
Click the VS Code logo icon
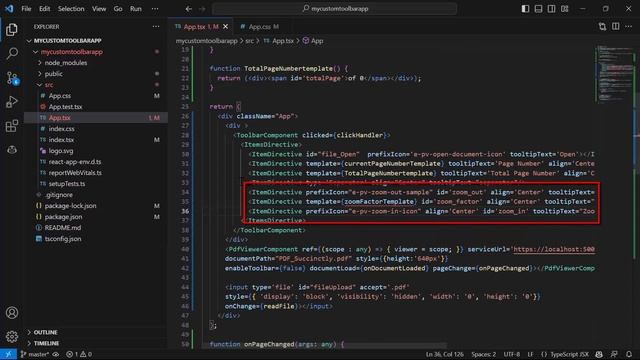[x=9, y=9]
